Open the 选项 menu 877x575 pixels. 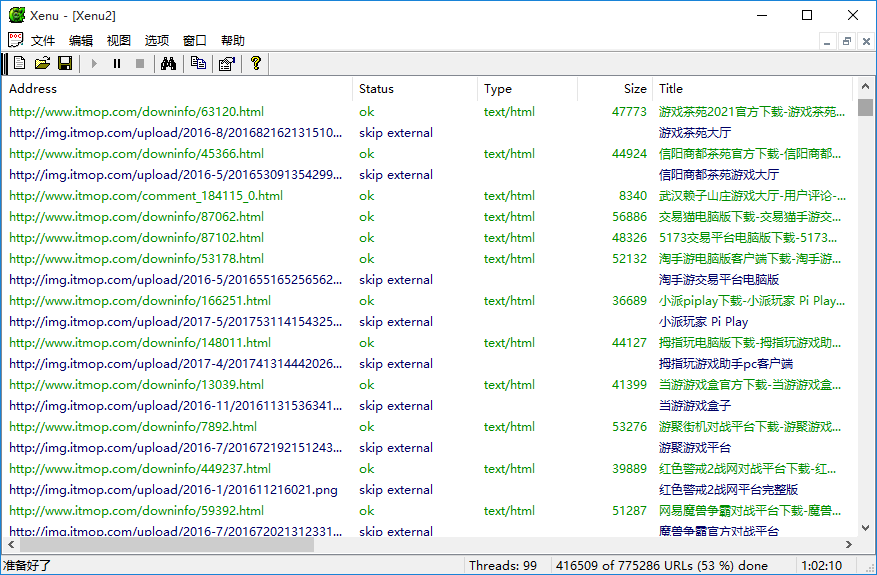pos(157,40)
